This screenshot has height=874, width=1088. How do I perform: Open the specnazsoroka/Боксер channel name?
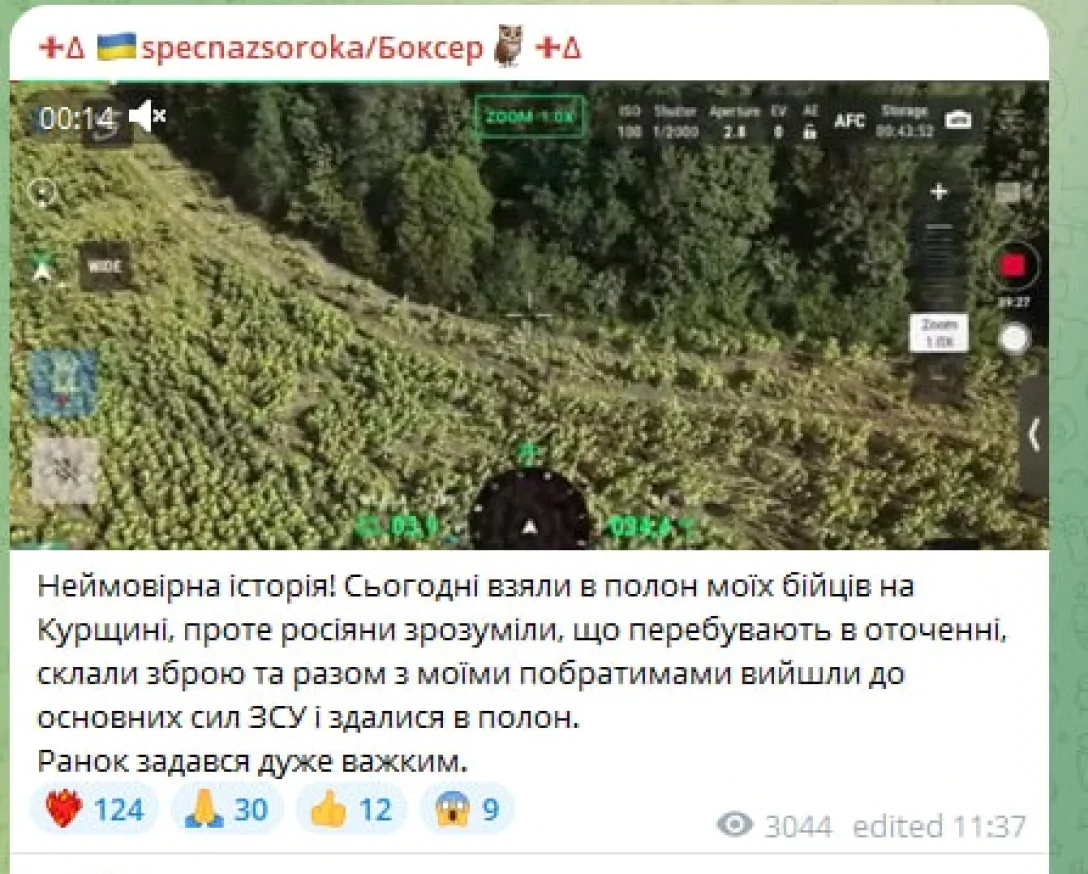[312, 49]
